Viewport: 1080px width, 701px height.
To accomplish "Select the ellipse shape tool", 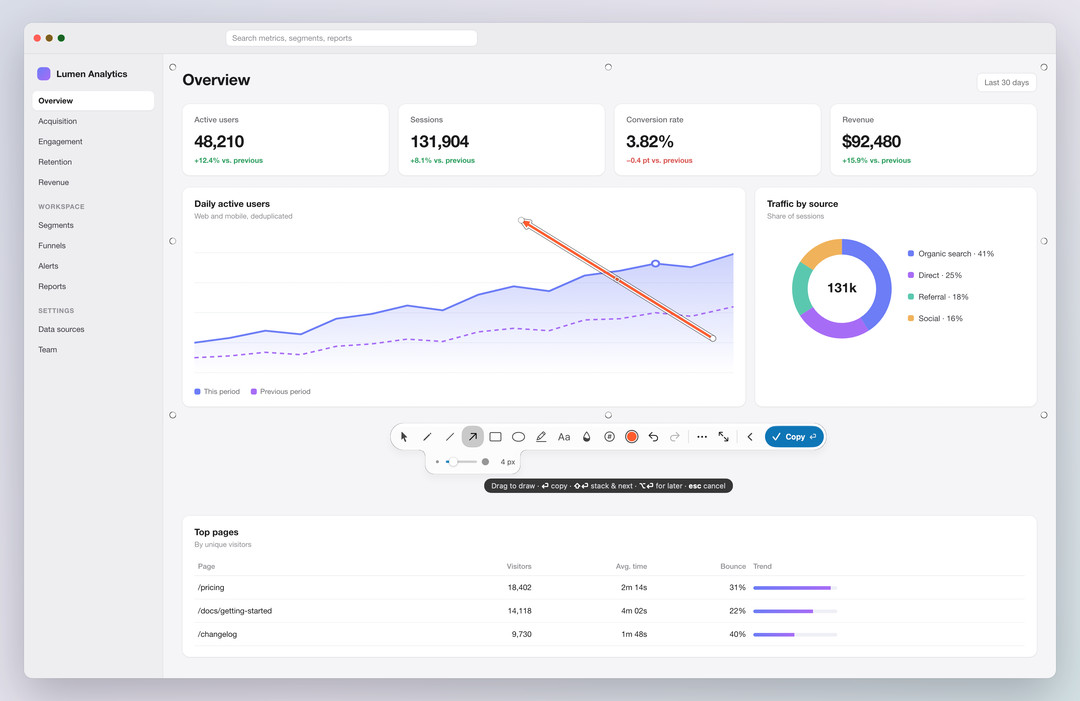I will point(519,437).
